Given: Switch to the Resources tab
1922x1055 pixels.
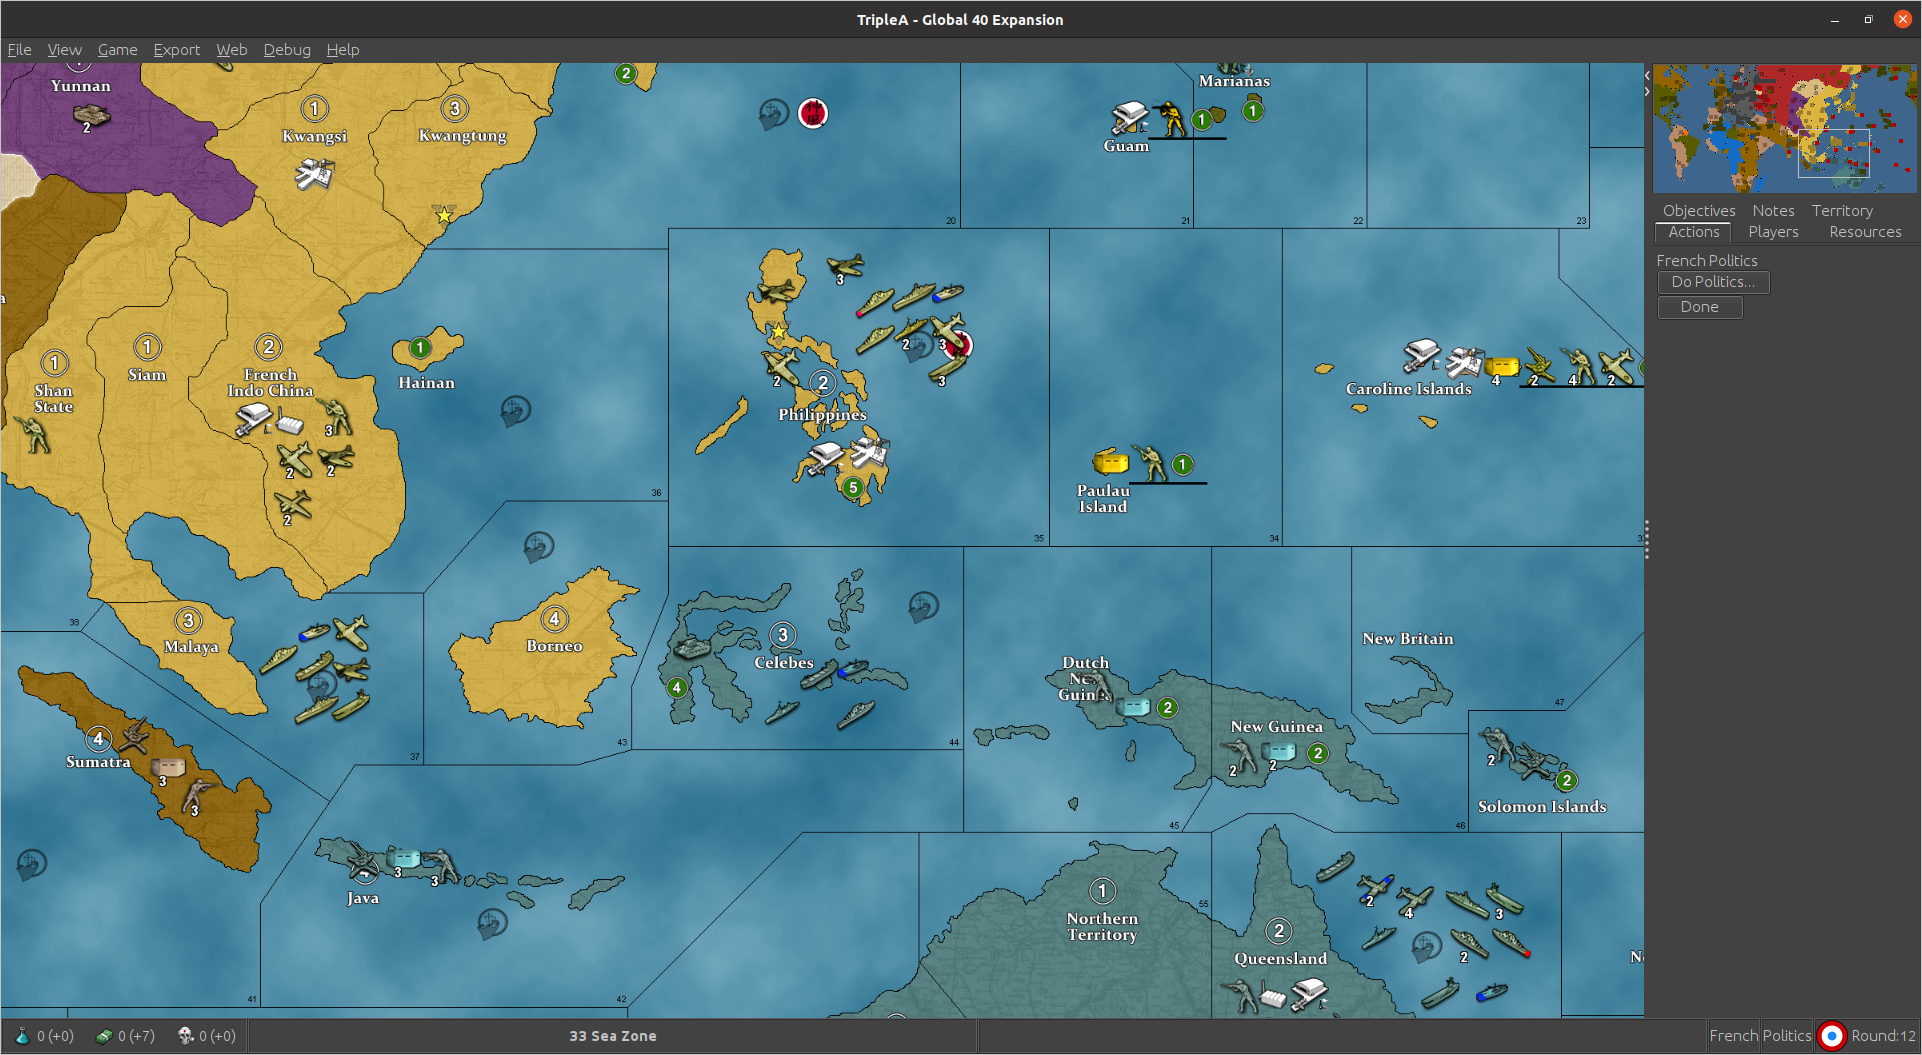Looking at the screenshot, I should 1864,231.
